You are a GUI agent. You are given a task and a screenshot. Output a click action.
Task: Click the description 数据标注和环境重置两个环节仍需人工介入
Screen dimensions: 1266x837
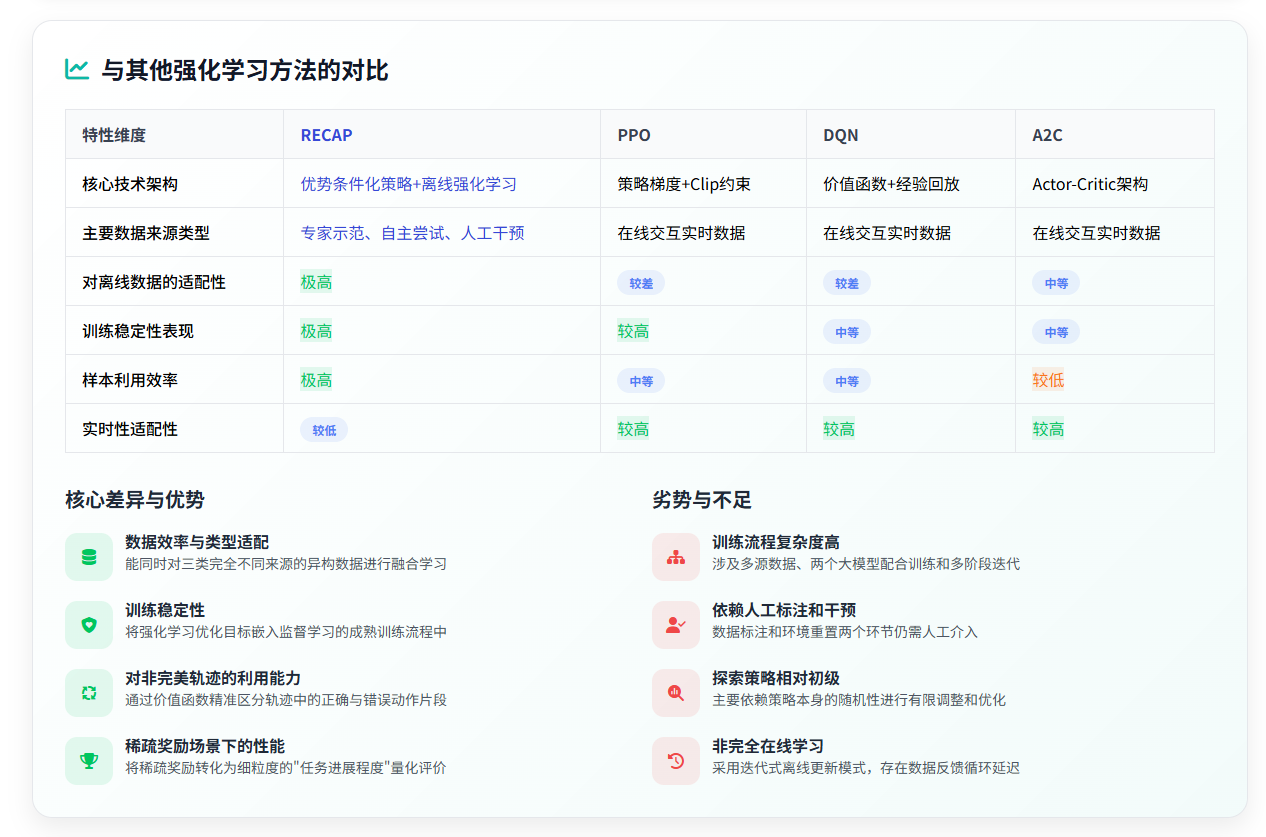[845, 632]
